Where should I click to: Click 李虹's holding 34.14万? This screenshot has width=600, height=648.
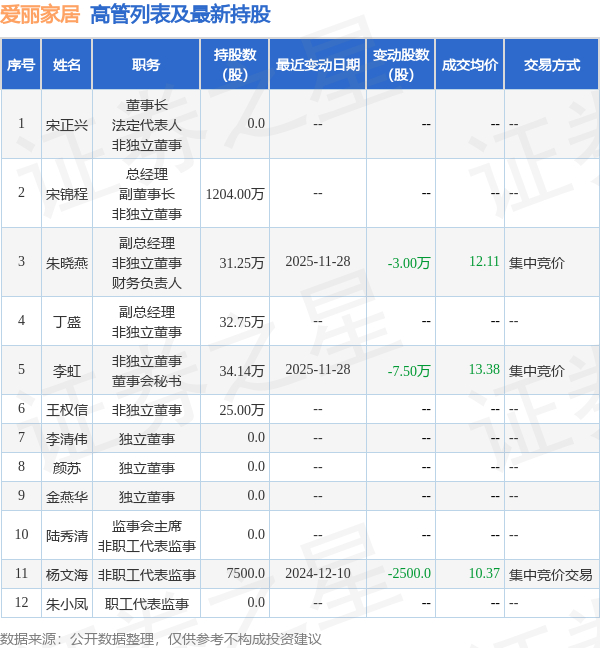coord(242,371)
